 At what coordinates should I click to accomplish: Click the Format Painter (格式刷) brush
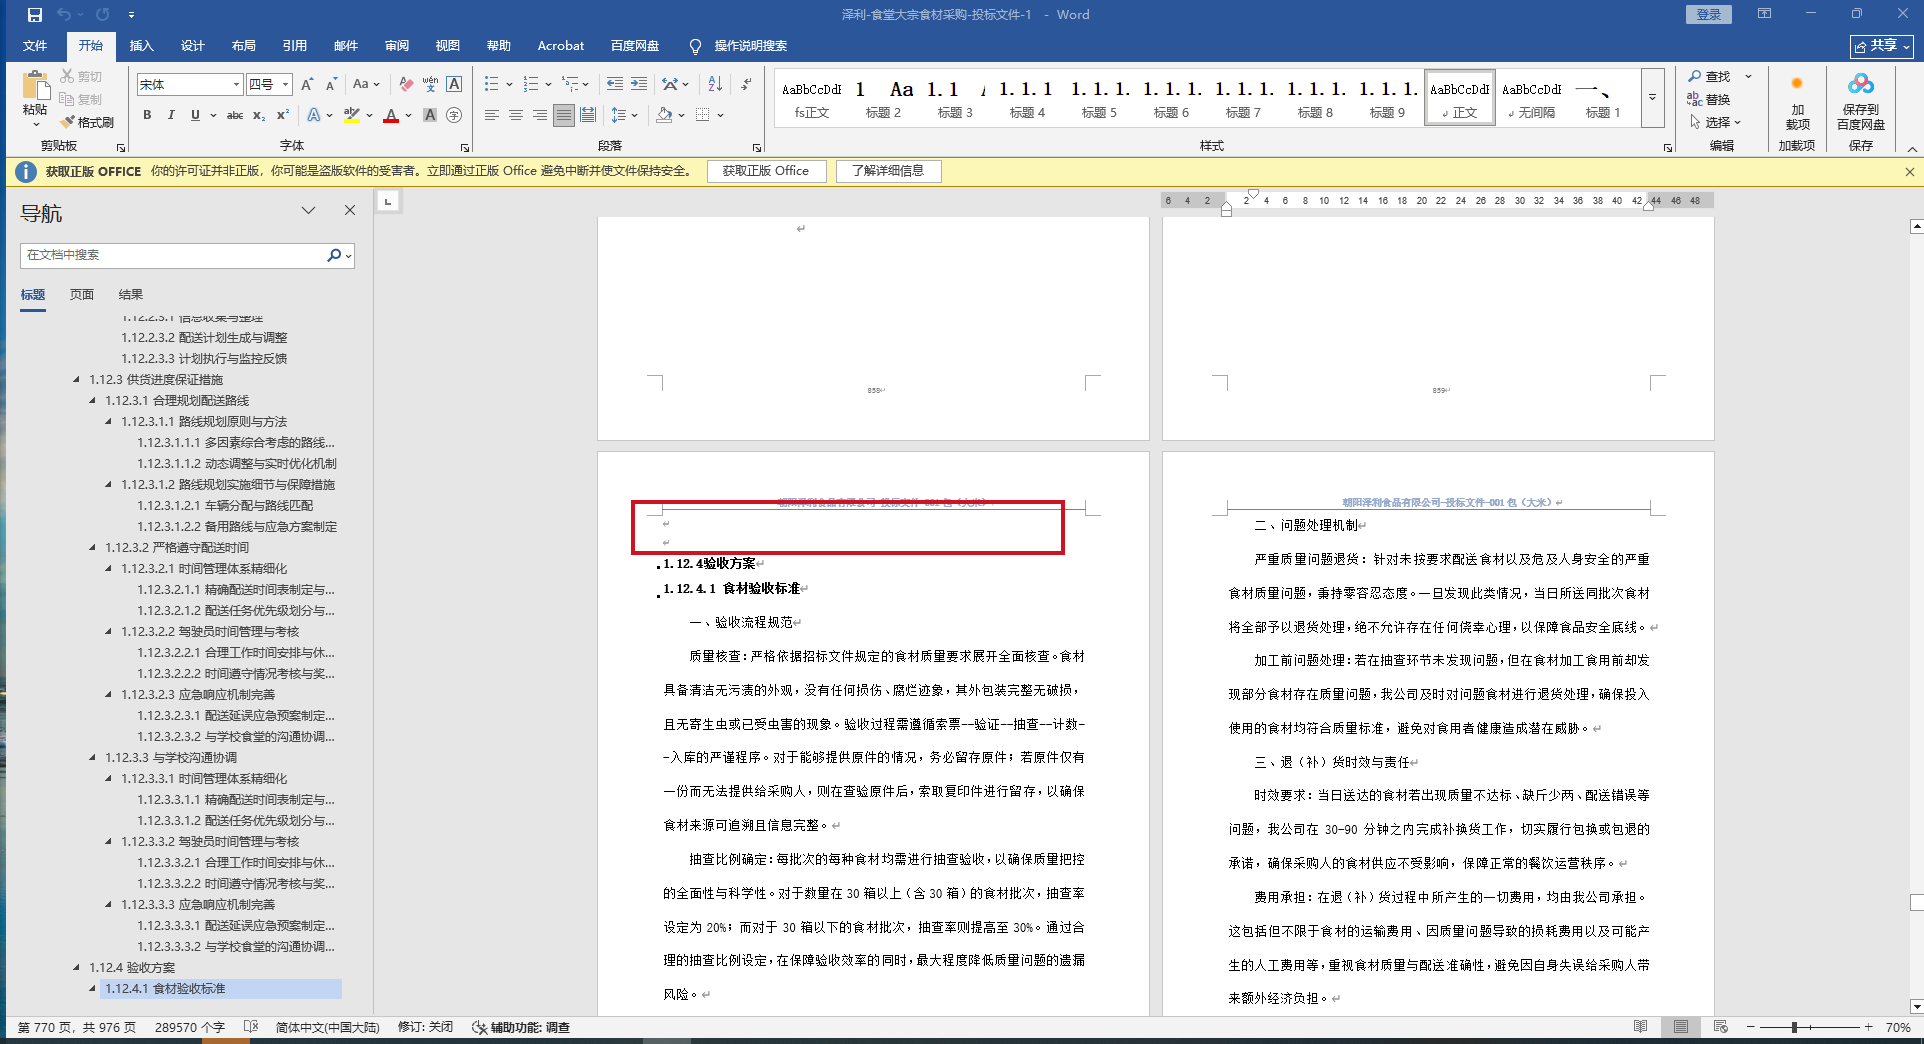[88, 122]
